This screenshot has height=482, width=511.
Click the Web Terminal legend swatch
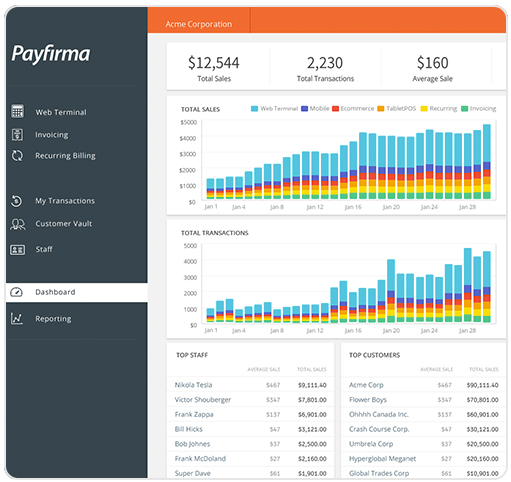click(254, 109)
